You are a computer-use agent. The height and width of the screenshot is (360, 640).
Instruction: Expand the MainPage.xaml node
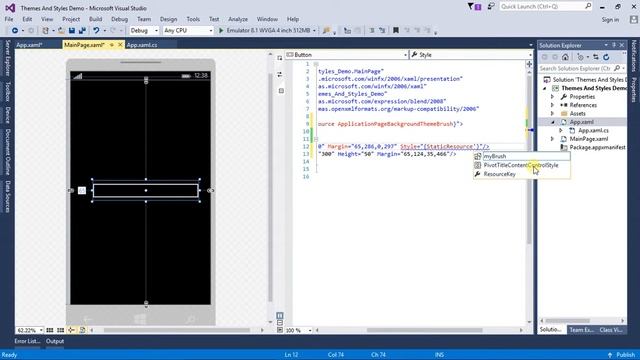pyautogui.click(x=552, y=139)
